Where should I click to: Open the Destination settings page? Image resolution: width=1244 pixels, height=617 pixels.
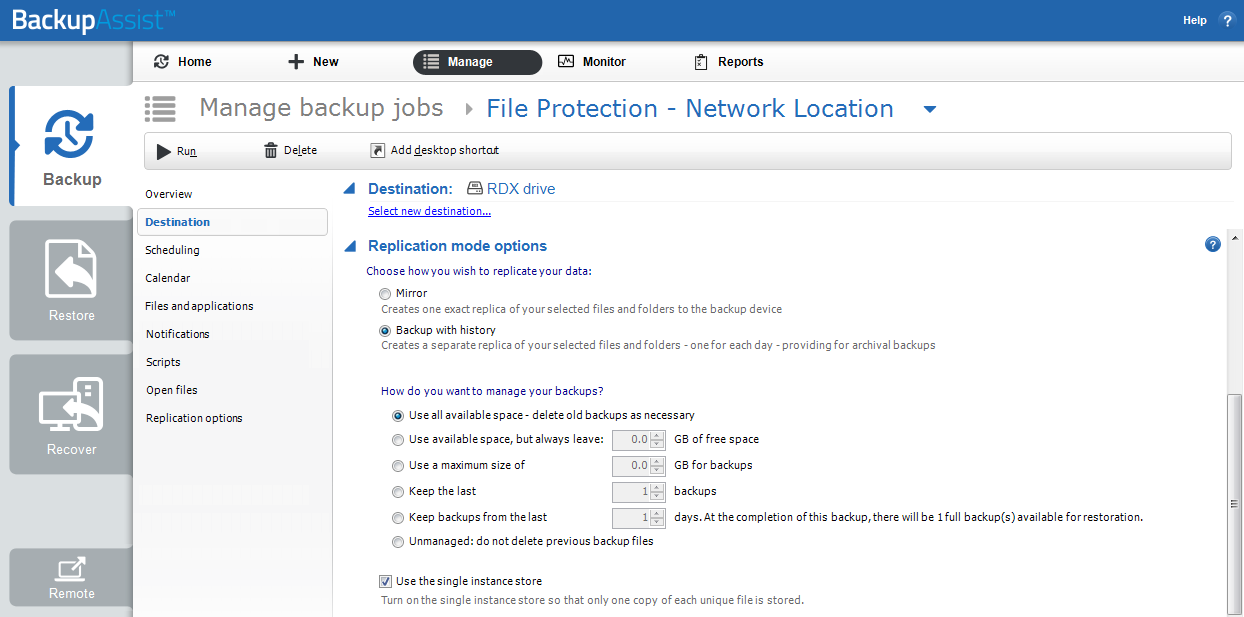coord(232,222)
